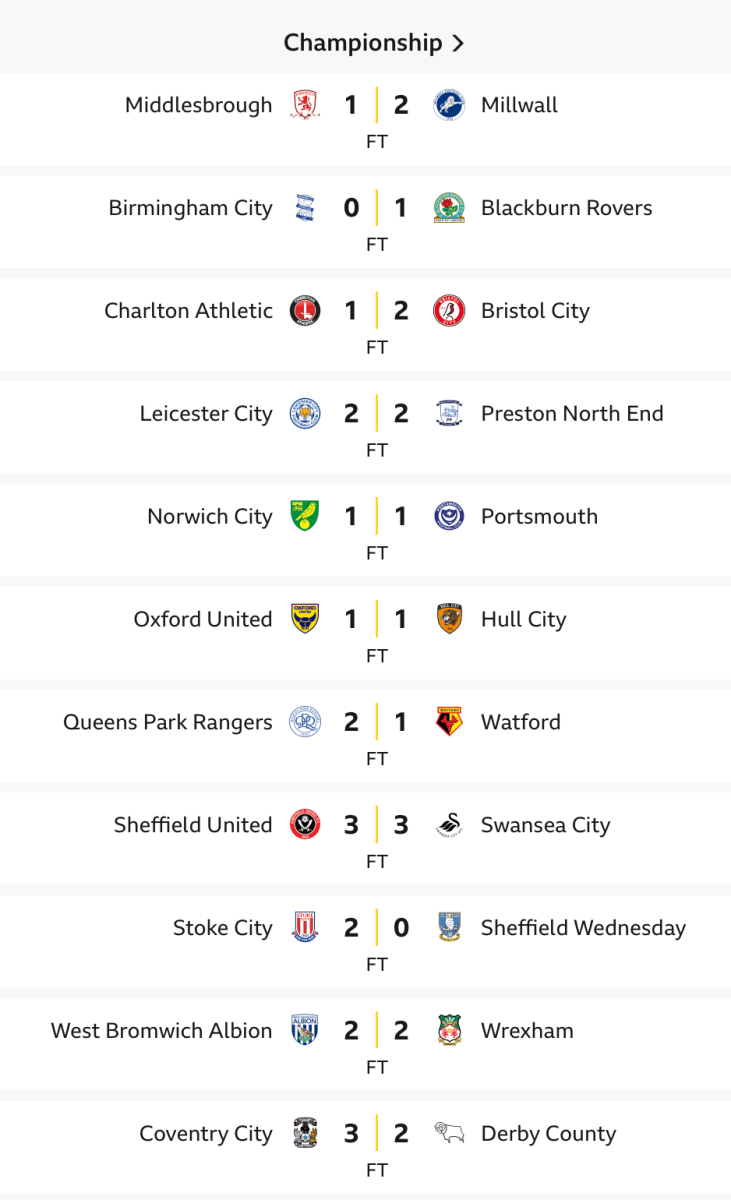Open the Coventry City 3-2 score
Viewport: 731px width, 1200px height.
tap(376, 1134)
